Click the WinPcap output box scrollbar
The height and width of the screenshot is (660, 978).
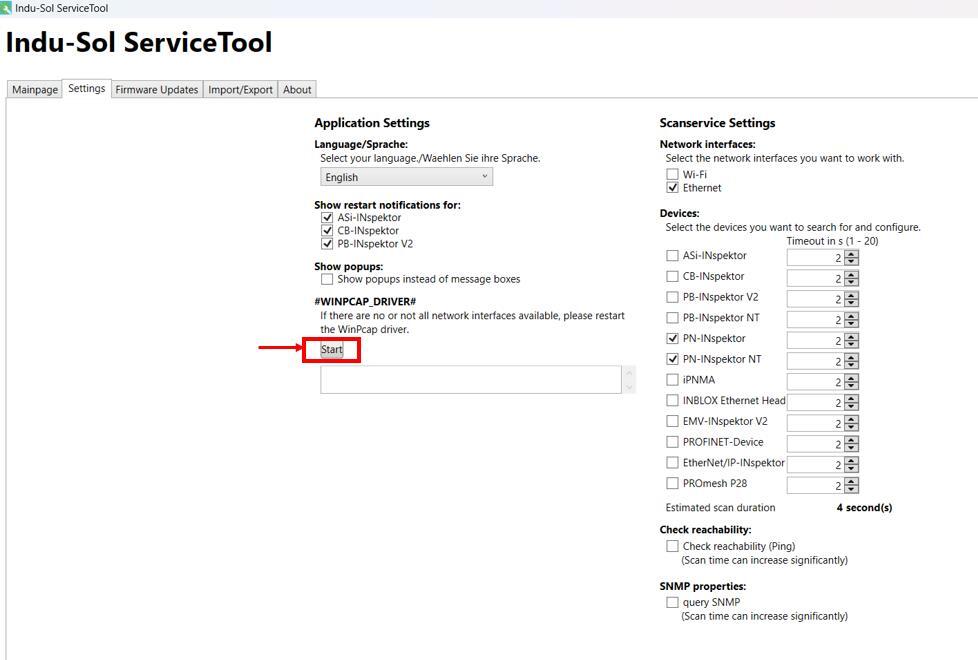629,379
